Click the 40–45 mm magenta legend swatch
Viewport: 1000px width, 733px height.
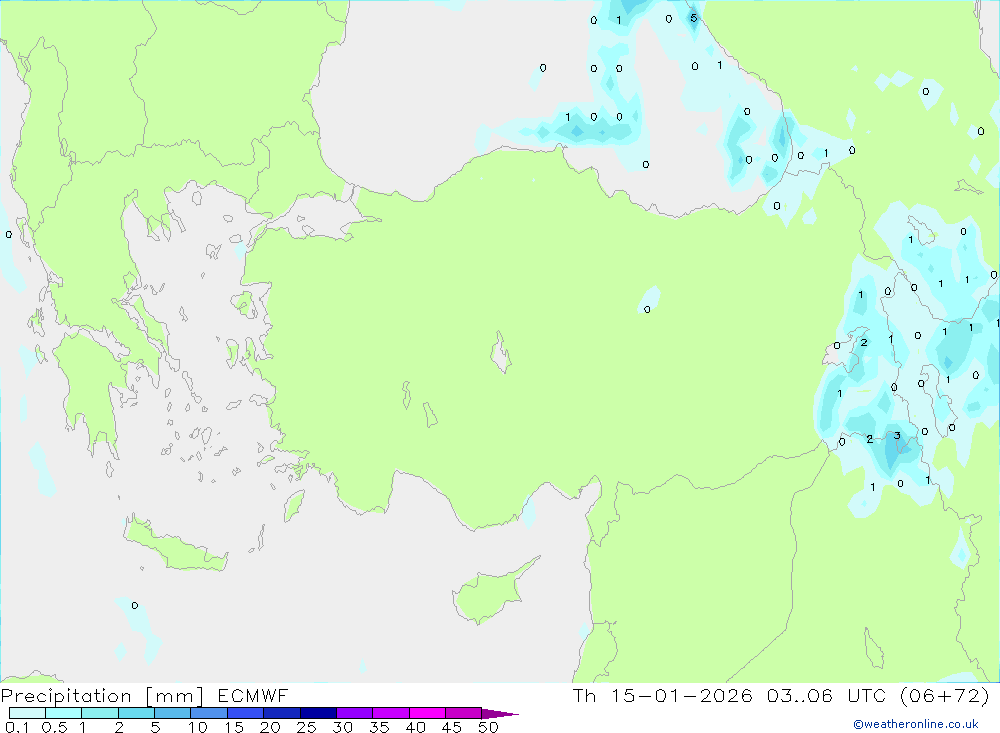point(427,713)
